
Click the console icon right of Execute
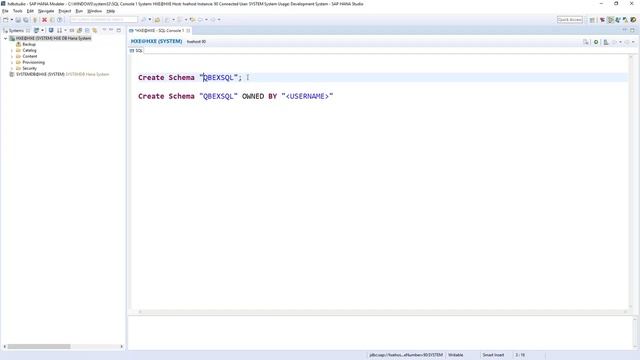[x=606, y=42]
